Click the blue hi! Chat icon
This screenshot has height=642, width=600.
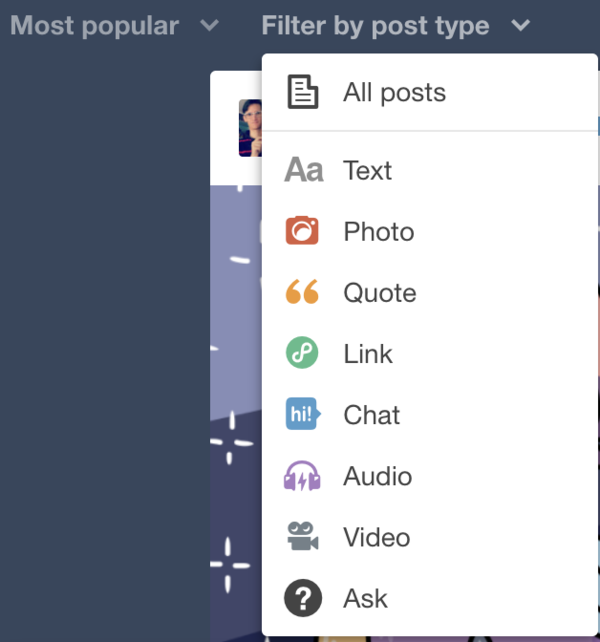click(x=303, y=414)
